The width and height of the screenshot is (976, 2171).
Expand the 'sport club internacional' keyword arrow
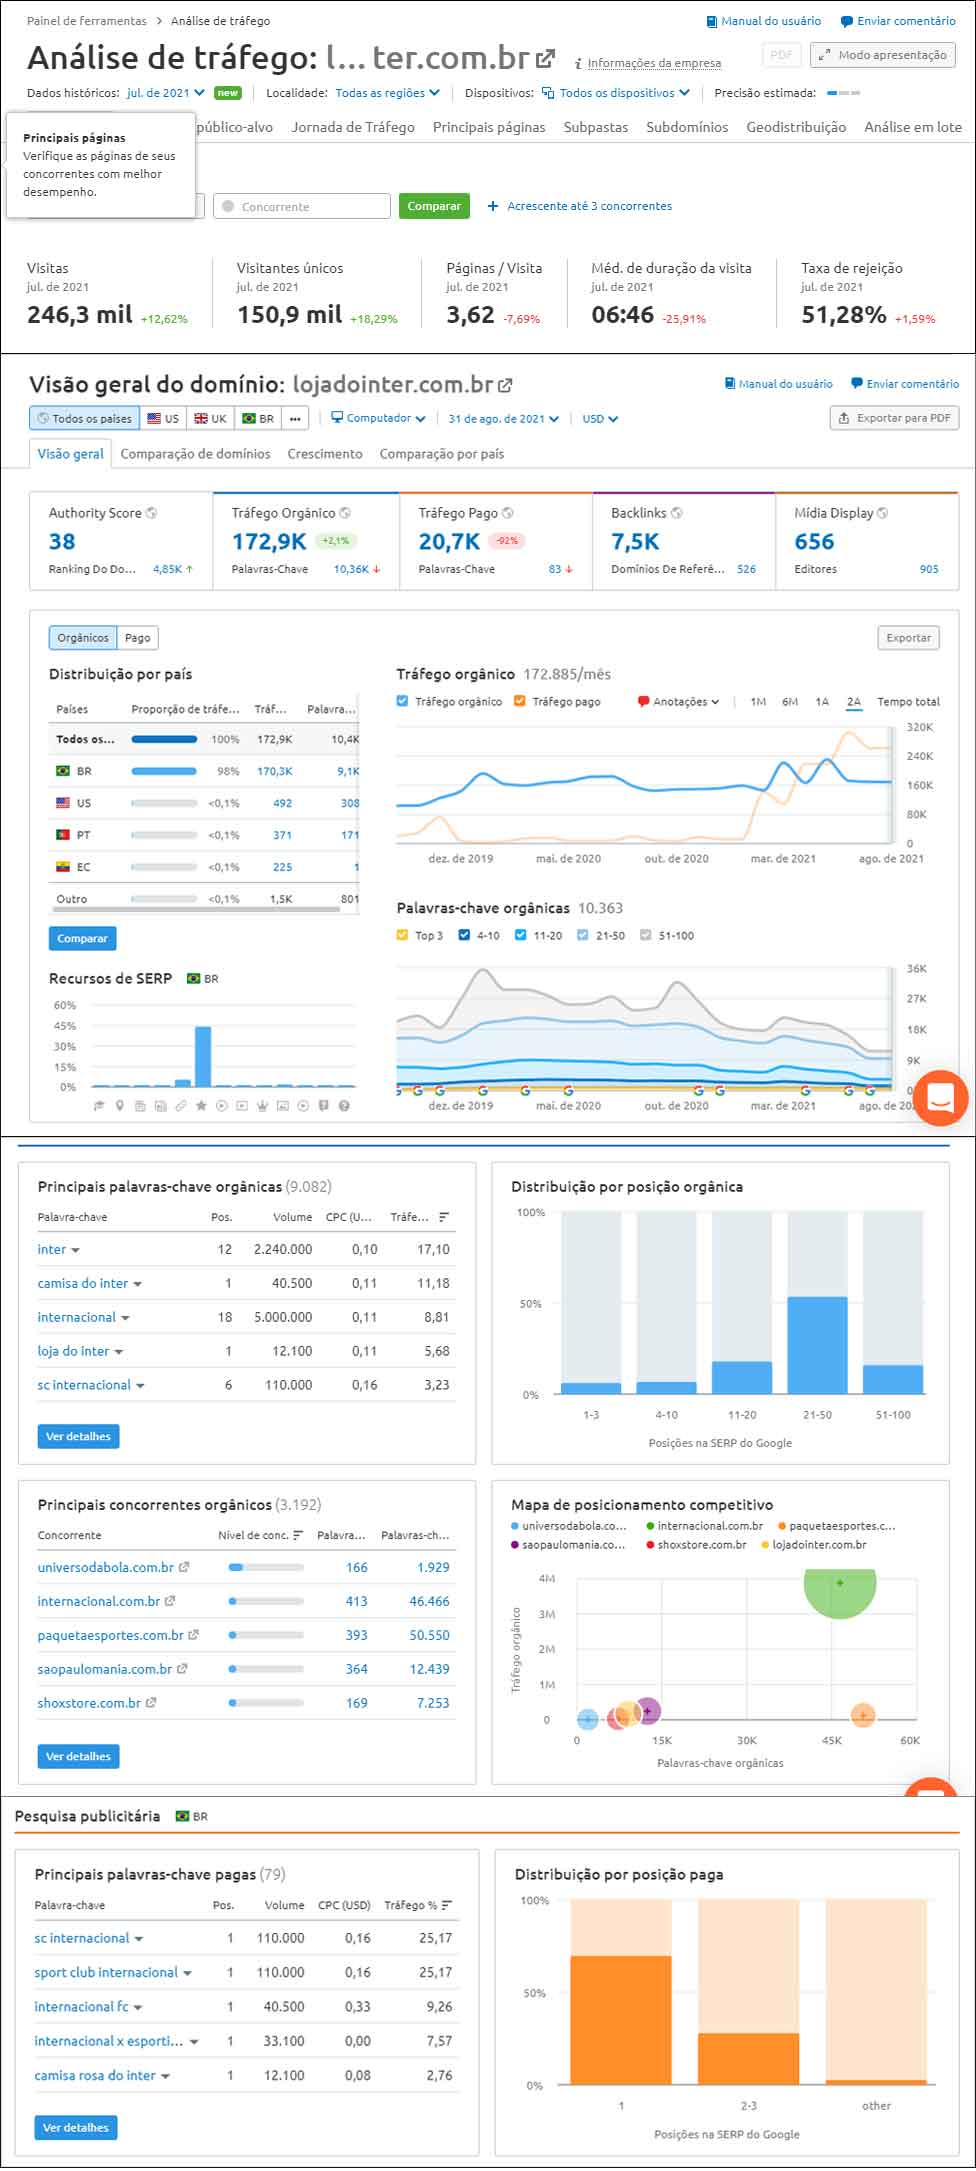[188, 1973]
